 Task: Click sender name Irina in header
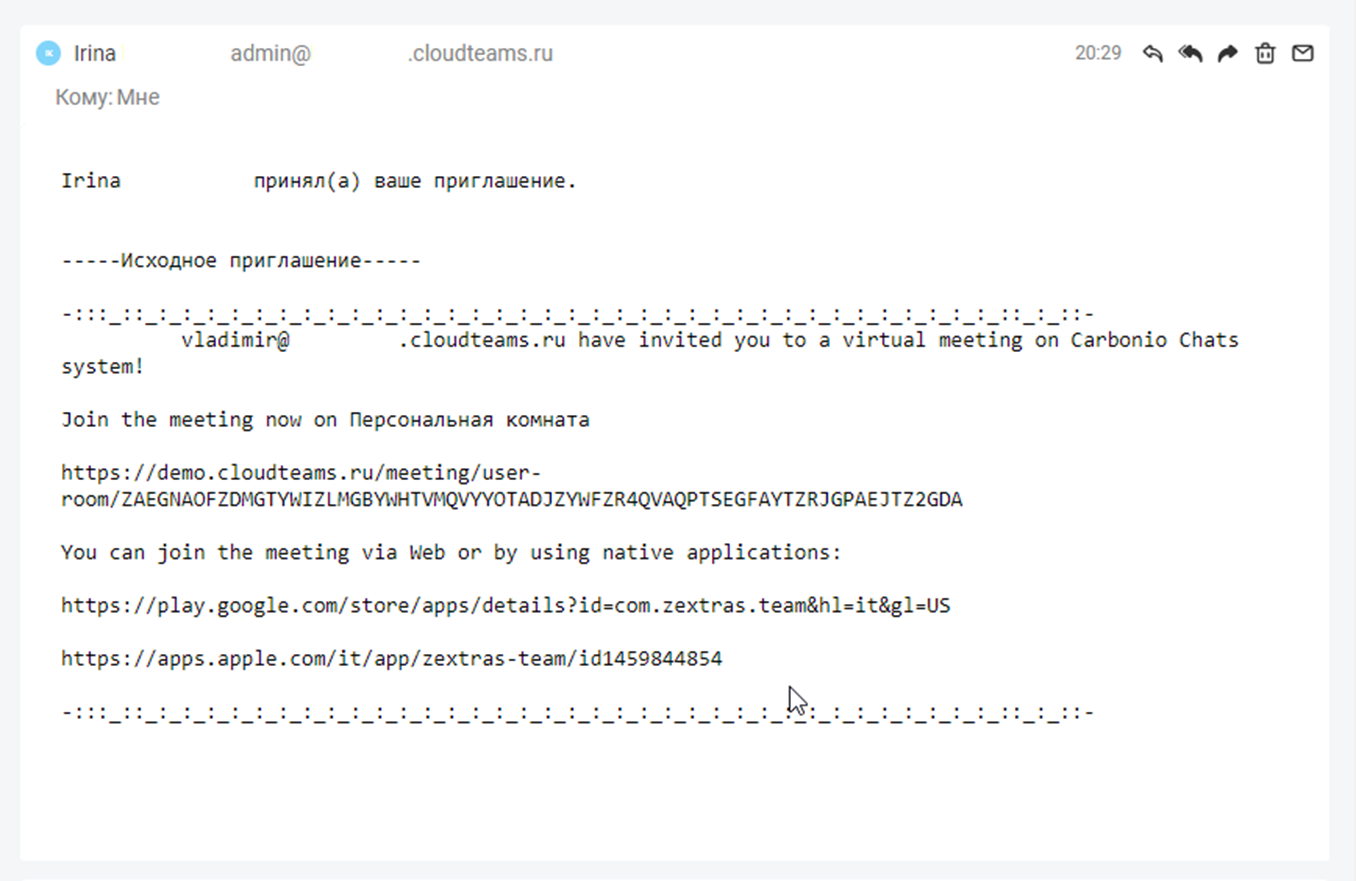click(x=95, y=53)
